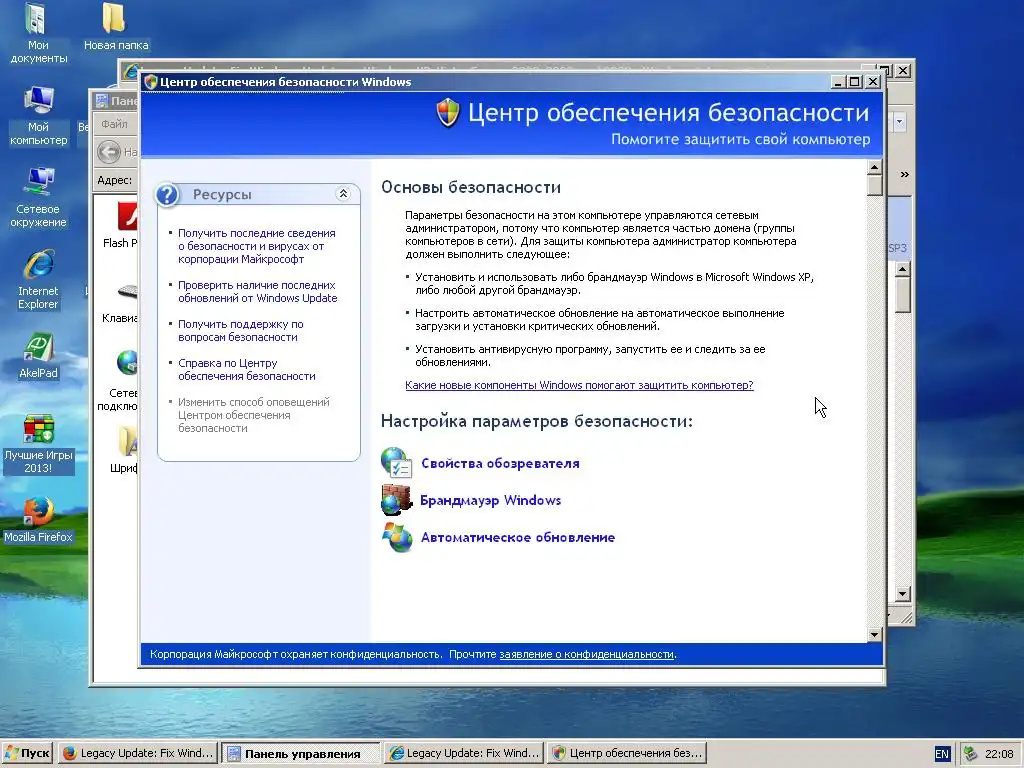
Task: Switch to Панель управления taskbar button
Action: pos(301,754)
